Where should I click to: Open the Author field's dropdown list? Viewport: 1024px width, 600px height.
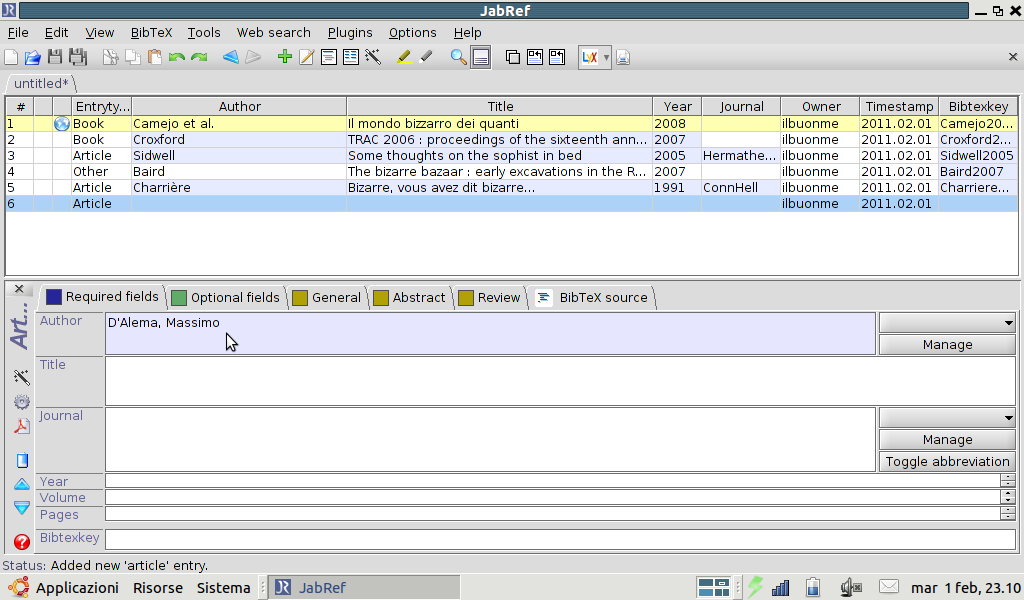pyautogui.click(x=947, y=323)
